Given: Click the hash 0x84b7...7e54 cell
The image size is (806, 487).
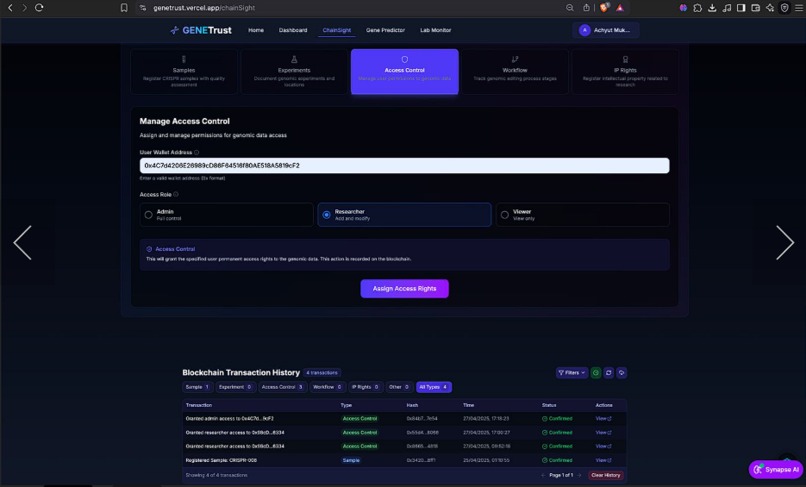Looking at the screenshot, I should [422, 419].
